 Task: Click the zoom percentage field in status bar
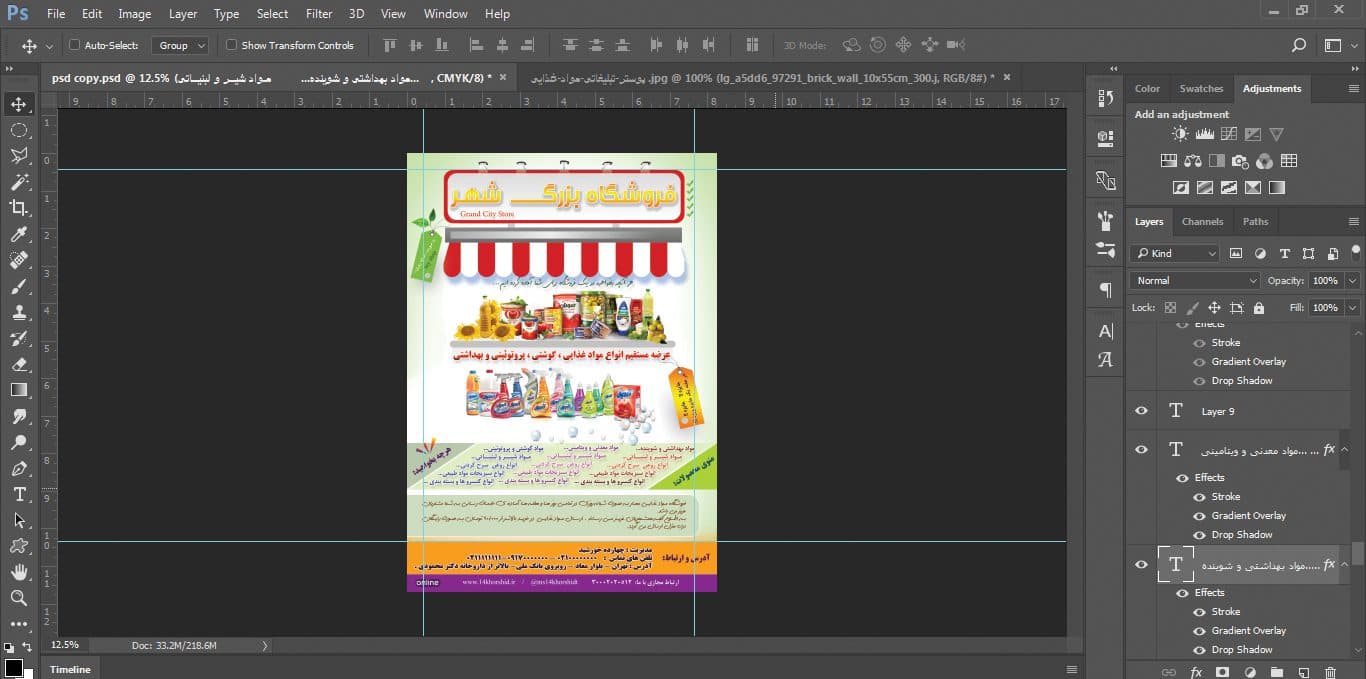[x=65, y=645]
